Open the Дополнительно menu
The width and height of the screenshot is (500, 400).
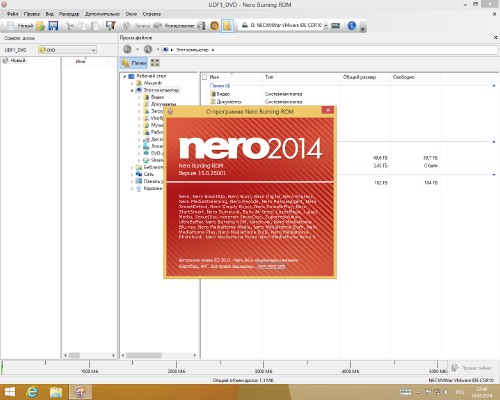(102, 14)
